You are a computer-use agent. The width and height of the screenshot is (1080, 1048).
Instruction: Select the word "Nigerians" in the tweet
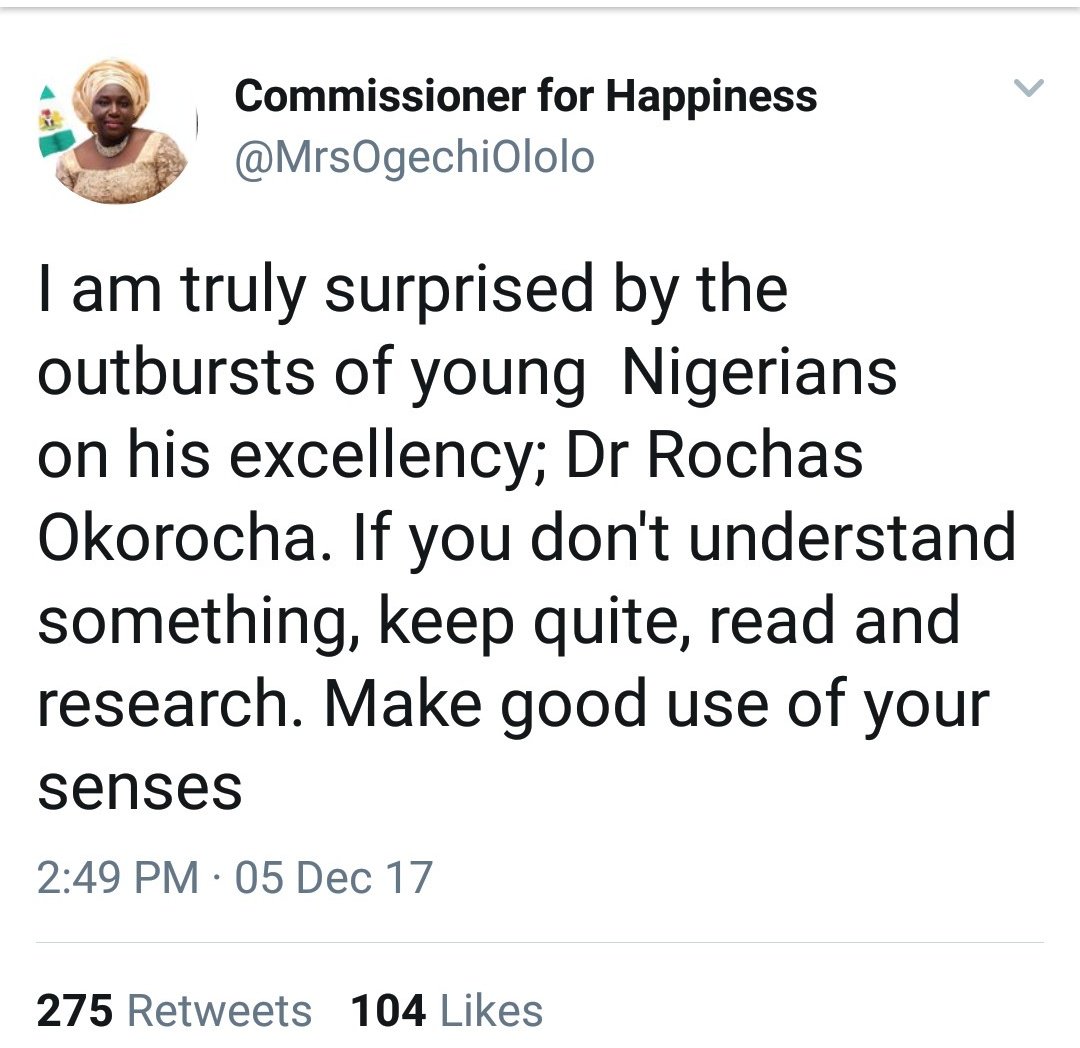pyautogui.click(x=759, y=374)
